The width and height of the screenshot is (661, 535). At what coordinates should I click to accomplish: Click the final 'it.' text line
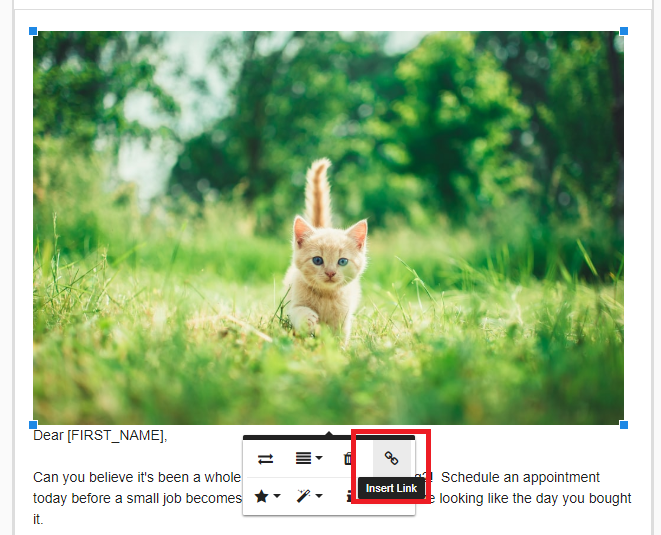point(38,519)
